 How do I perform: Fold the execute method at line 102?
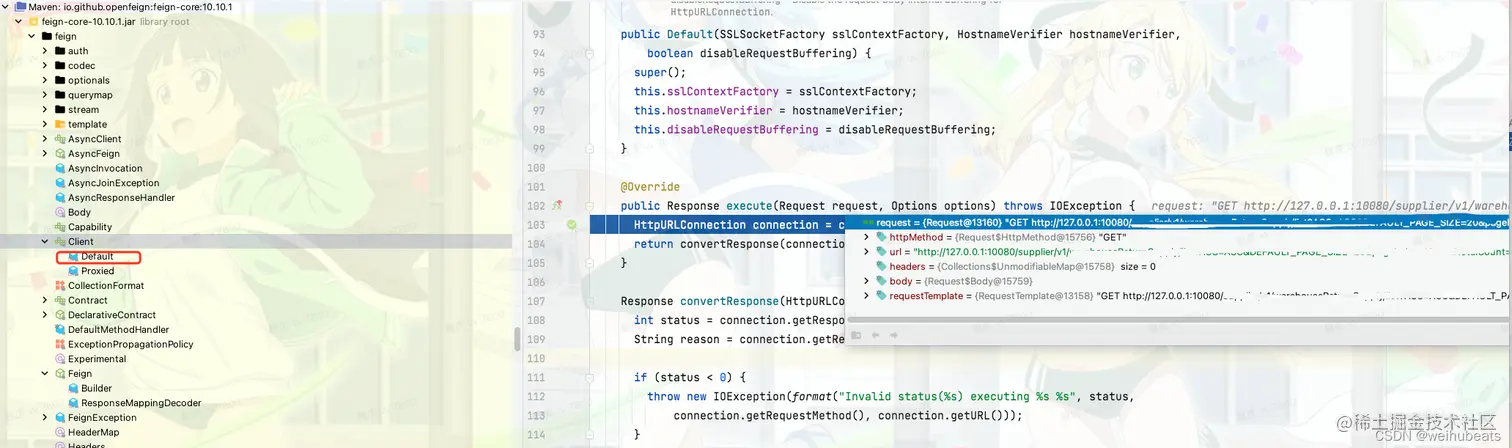[590, 205]
